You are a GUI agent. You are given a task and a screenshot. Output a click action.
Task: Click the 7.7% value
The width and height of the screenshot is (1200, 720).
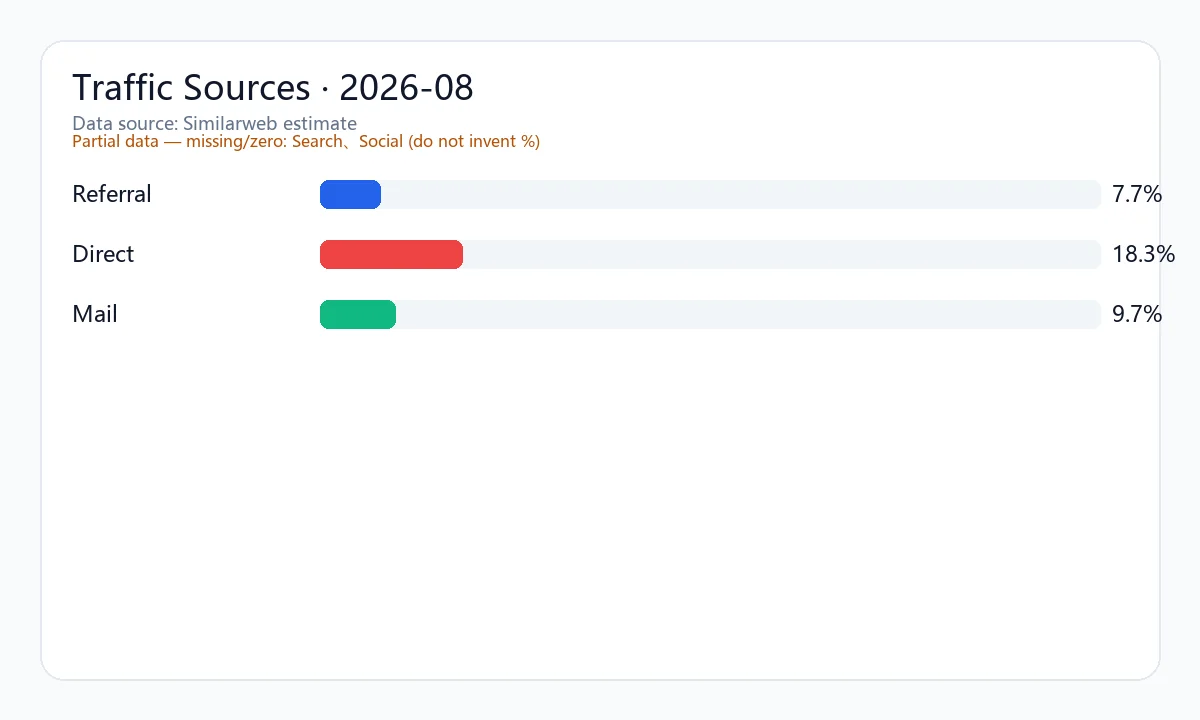pyautogui.click(x=1137, y=194)
